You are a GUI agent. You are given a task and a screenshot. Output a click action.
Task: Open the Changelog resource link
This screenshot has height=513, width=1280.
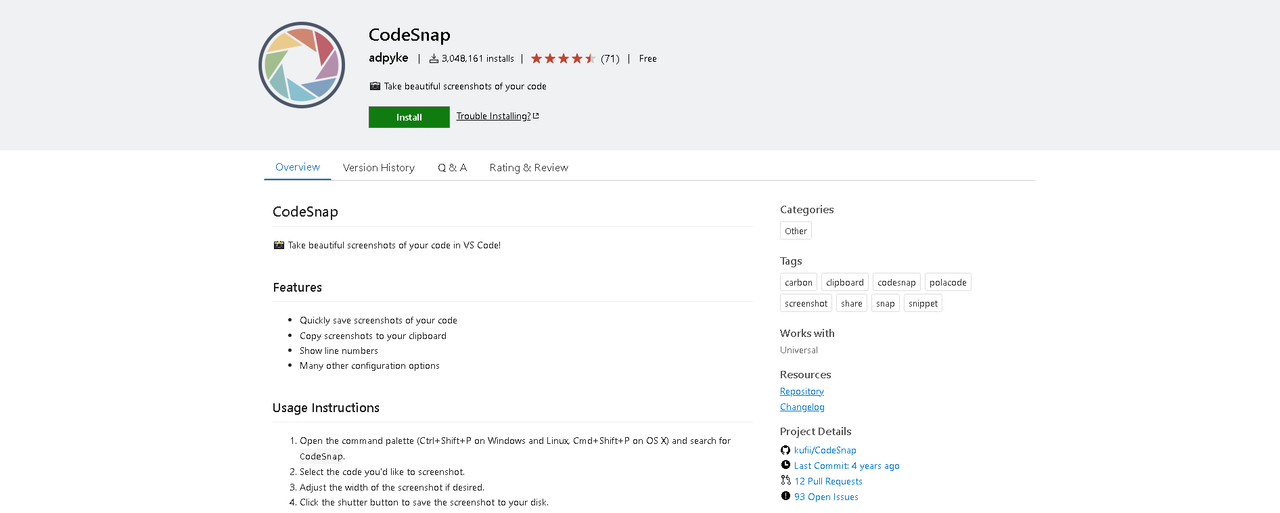[802, 407]
